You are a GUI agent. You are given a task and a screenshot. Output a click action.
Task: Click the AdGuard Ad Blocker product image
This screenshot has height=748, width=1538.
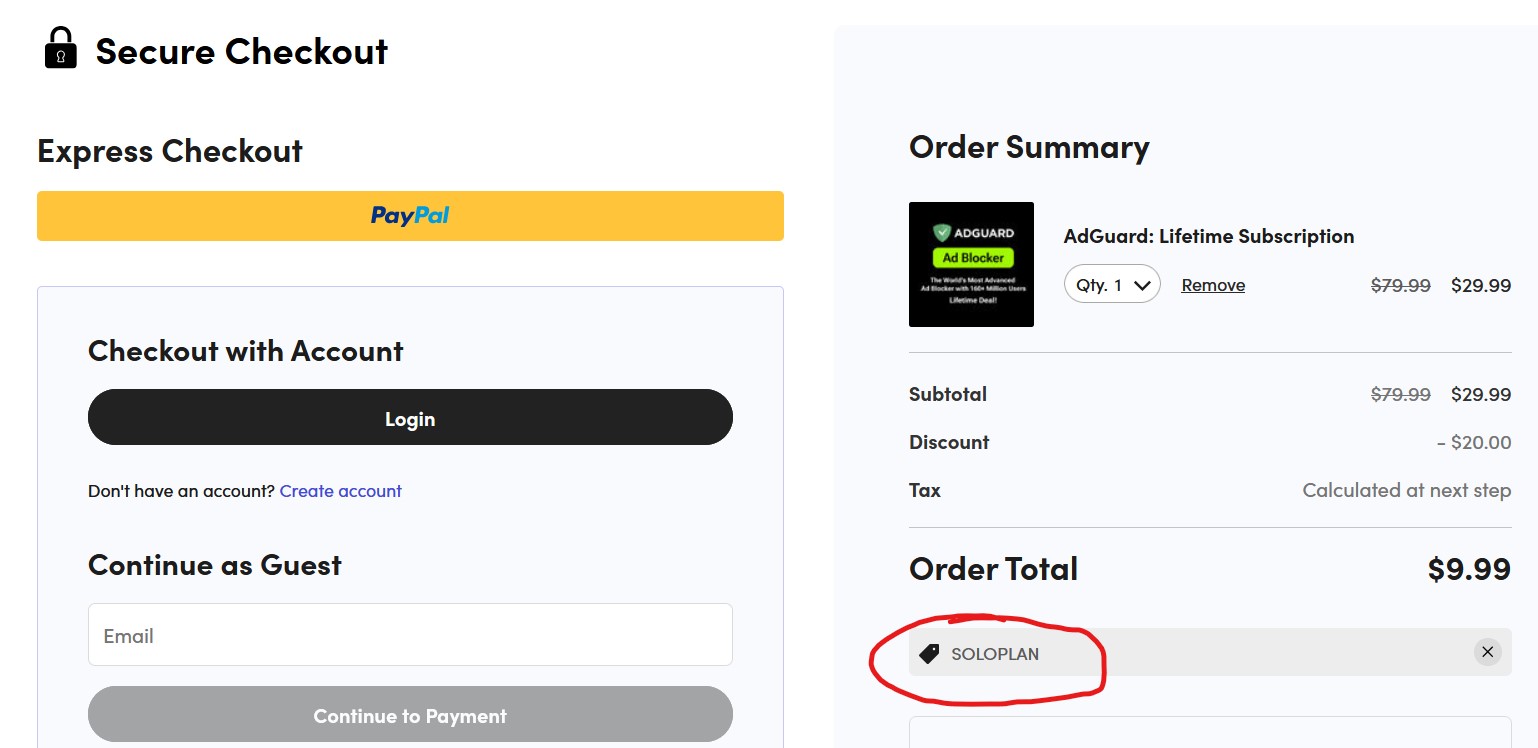coord(971,264)
